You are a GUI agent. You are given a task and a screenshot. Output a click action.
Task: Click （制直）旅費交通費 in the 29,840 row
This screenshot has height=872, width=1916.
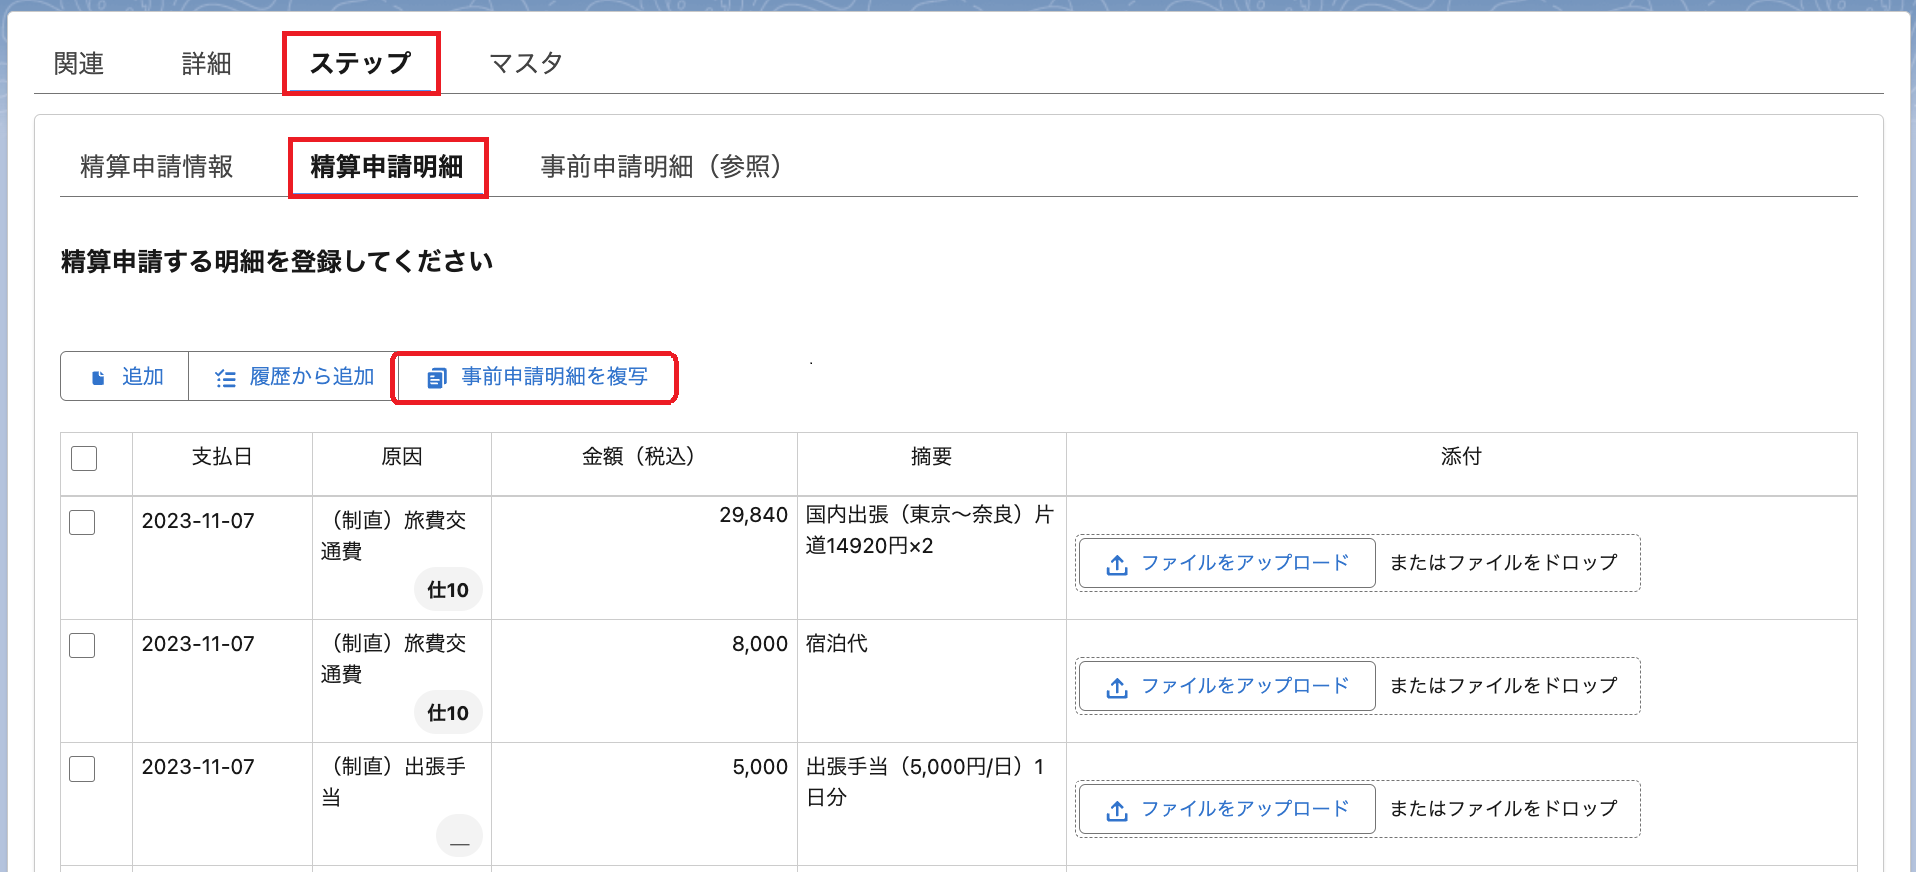(394, 536)
